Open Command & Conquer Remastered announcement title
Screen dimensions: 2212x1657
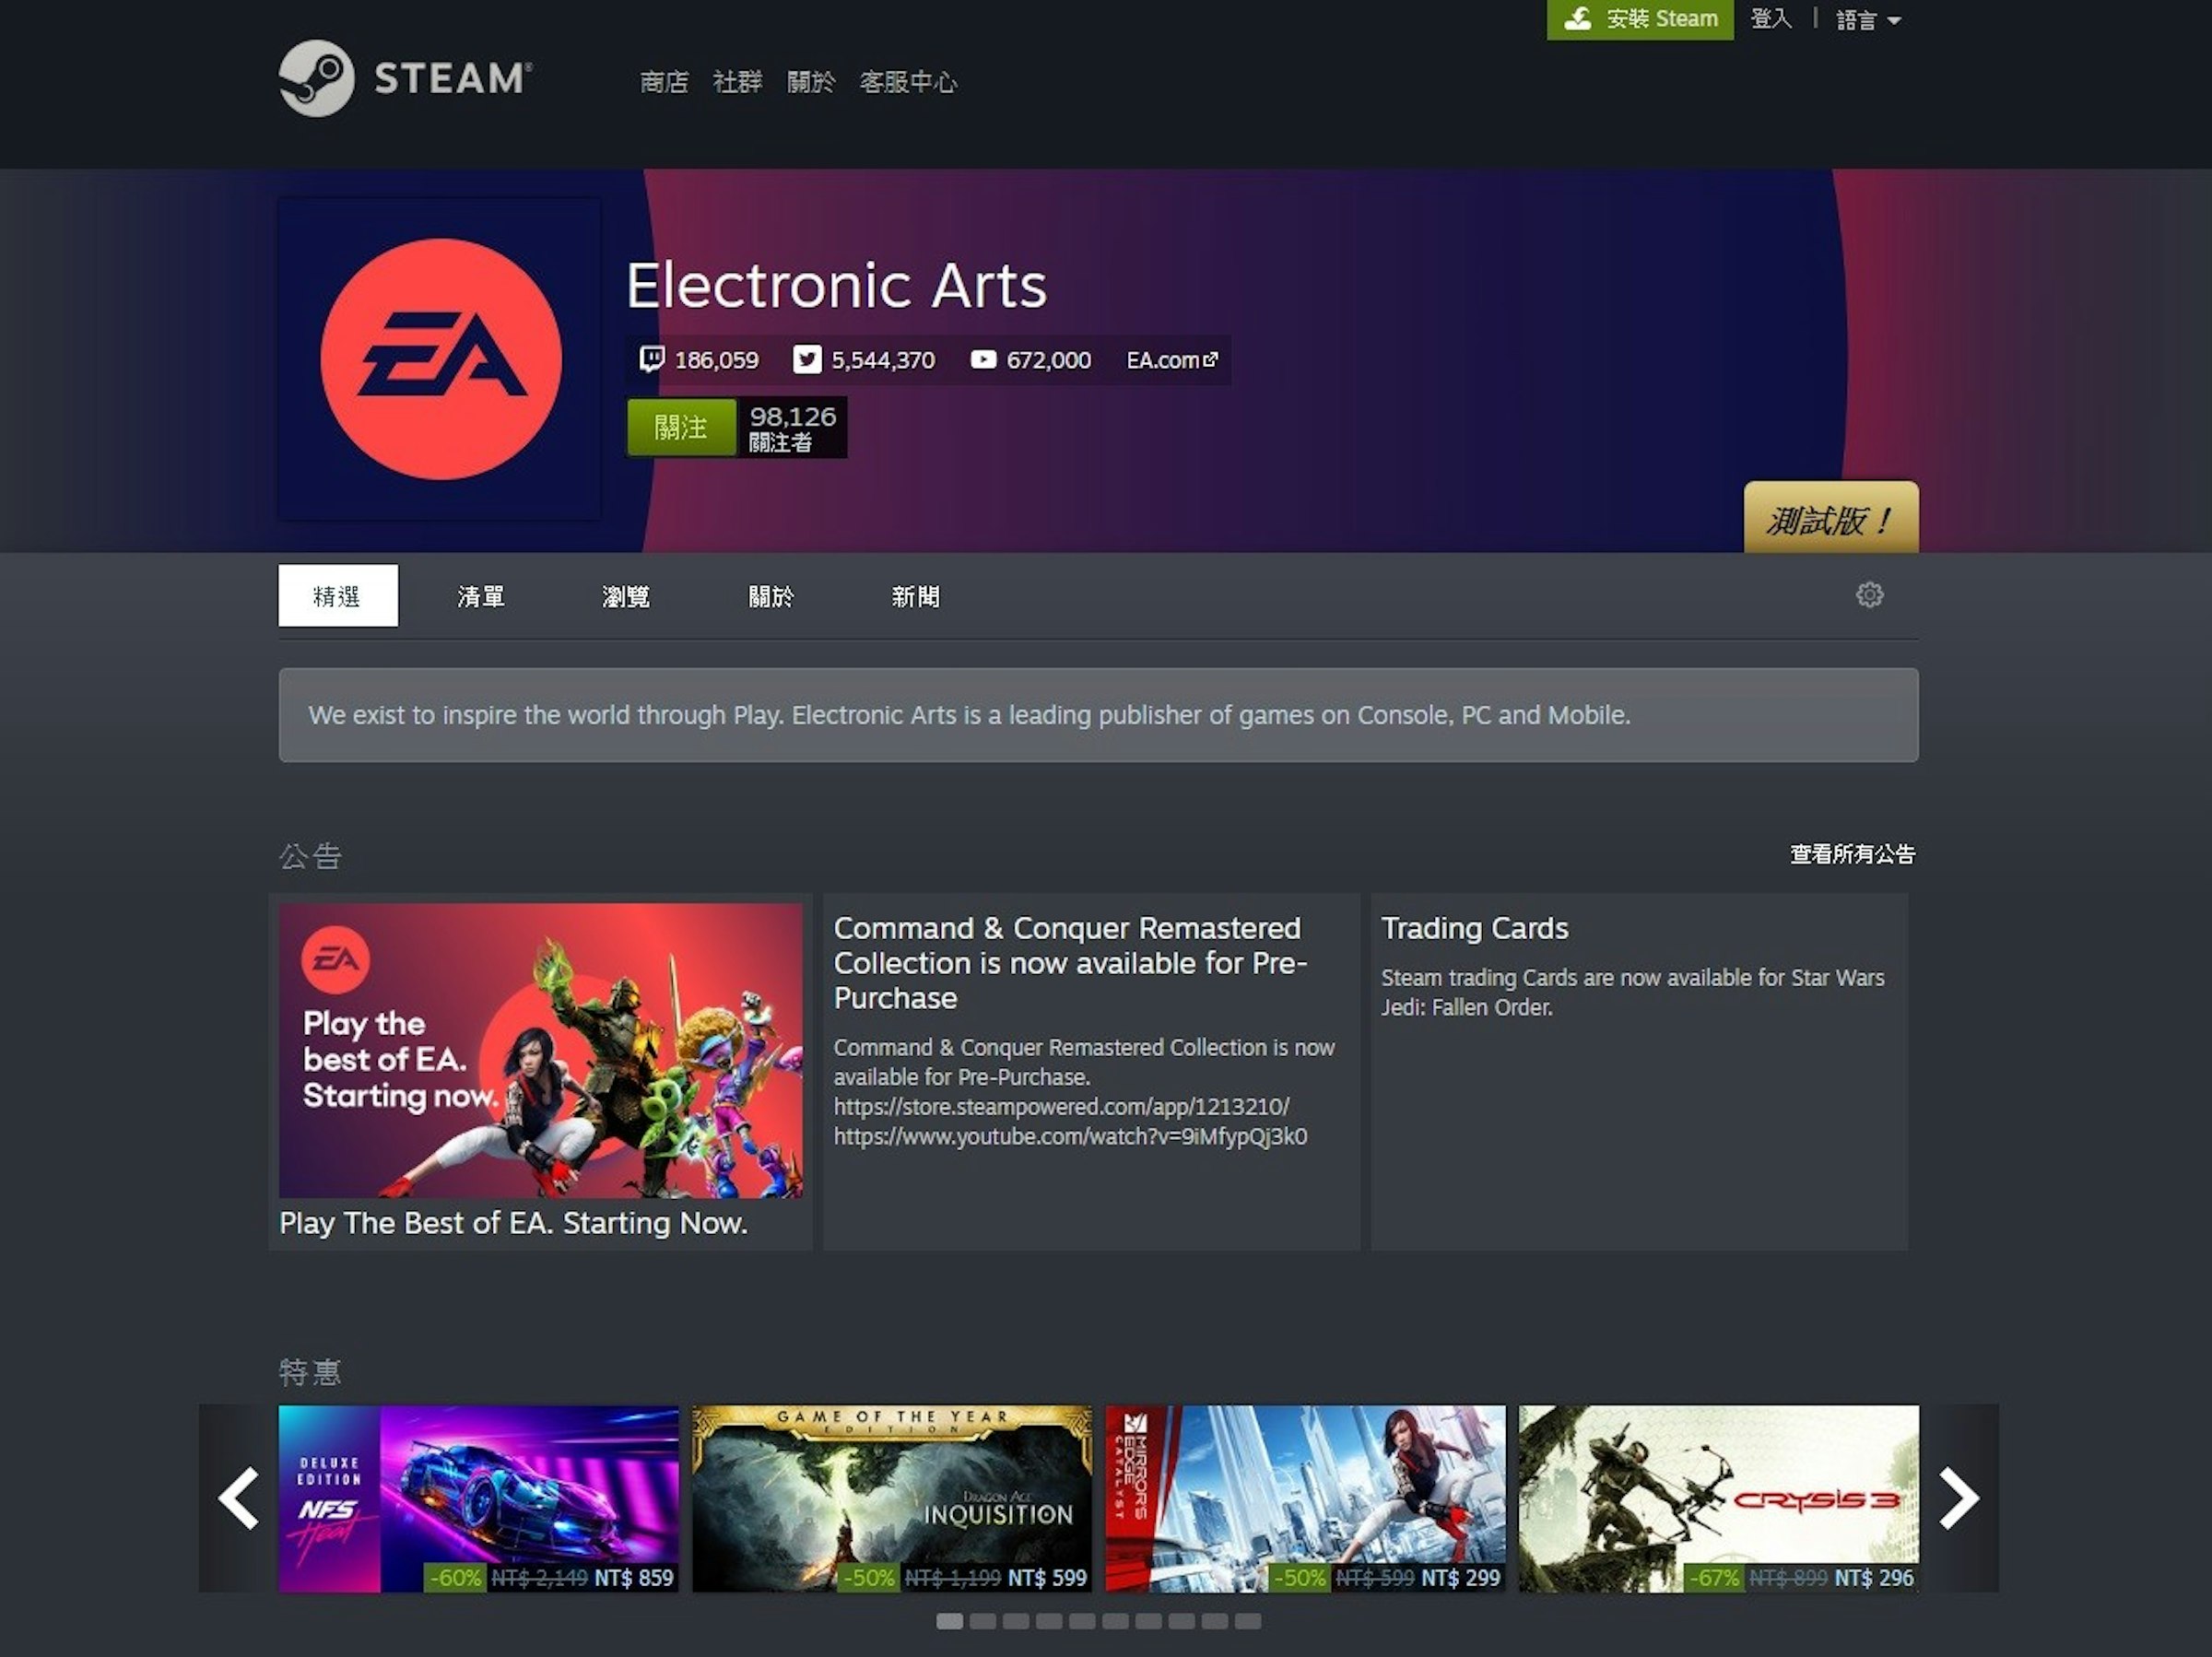point(1070,962)
